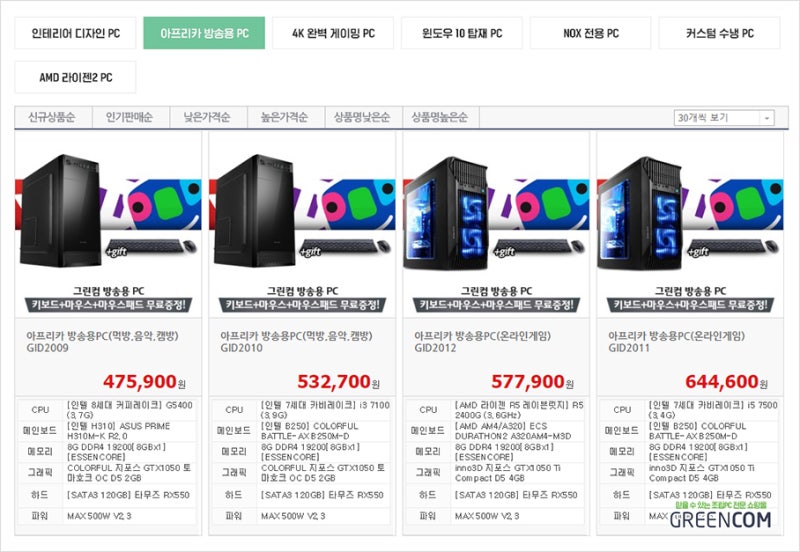The height and width of the screenshot is (552, 800).
Task: Go to NOX 전용 PC category
Action: tap(591, 33)
